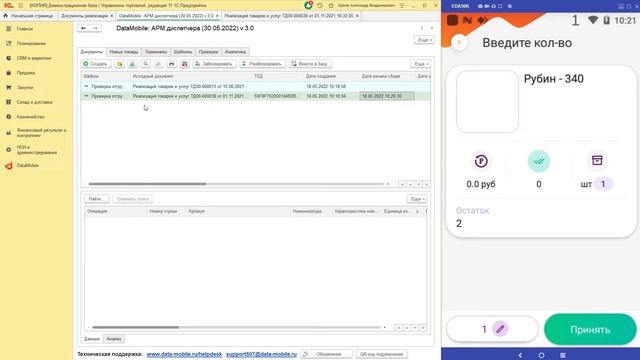This screenshot has width=640, height=360.
Task: Open the history icon in 1C title bar
Action: [x=320, y=5]
